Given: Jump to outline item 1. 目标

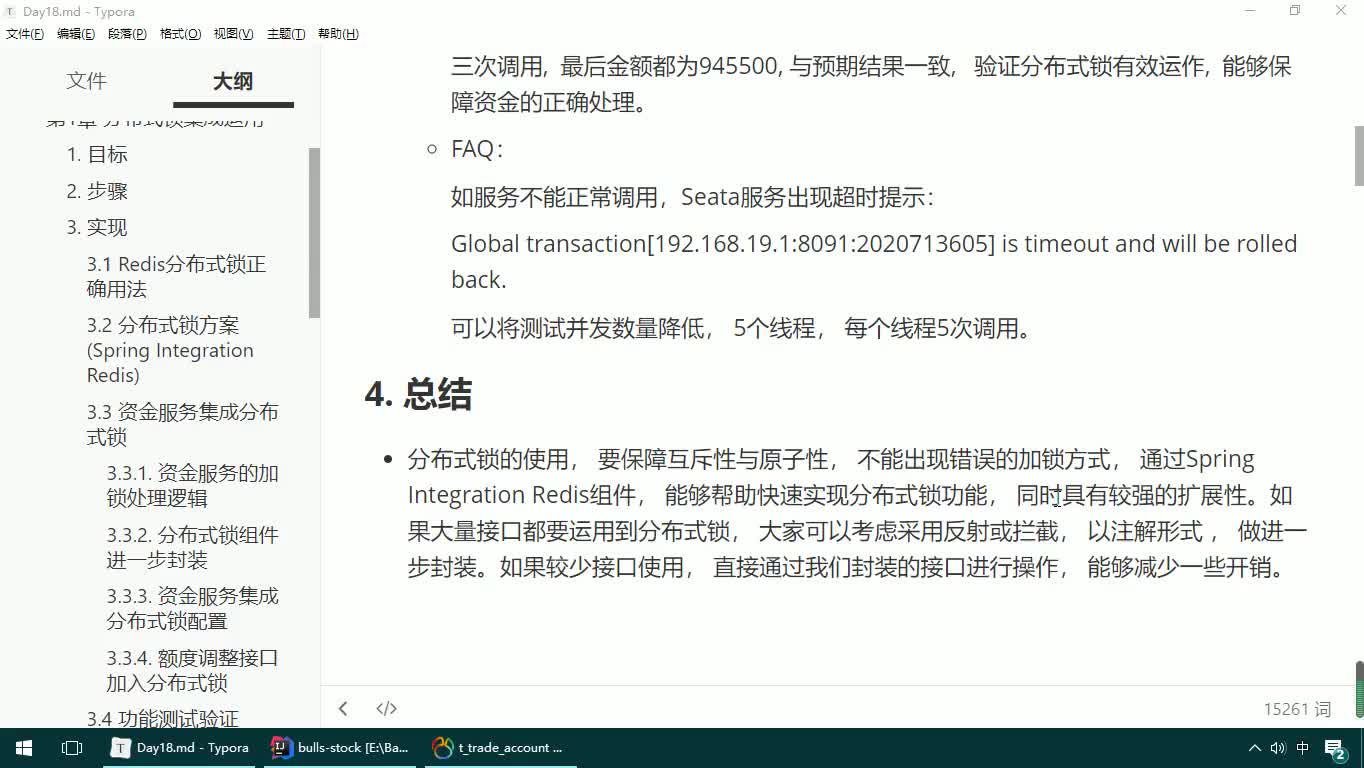Looking at the screenshot, I should click(x=97, y=154).
